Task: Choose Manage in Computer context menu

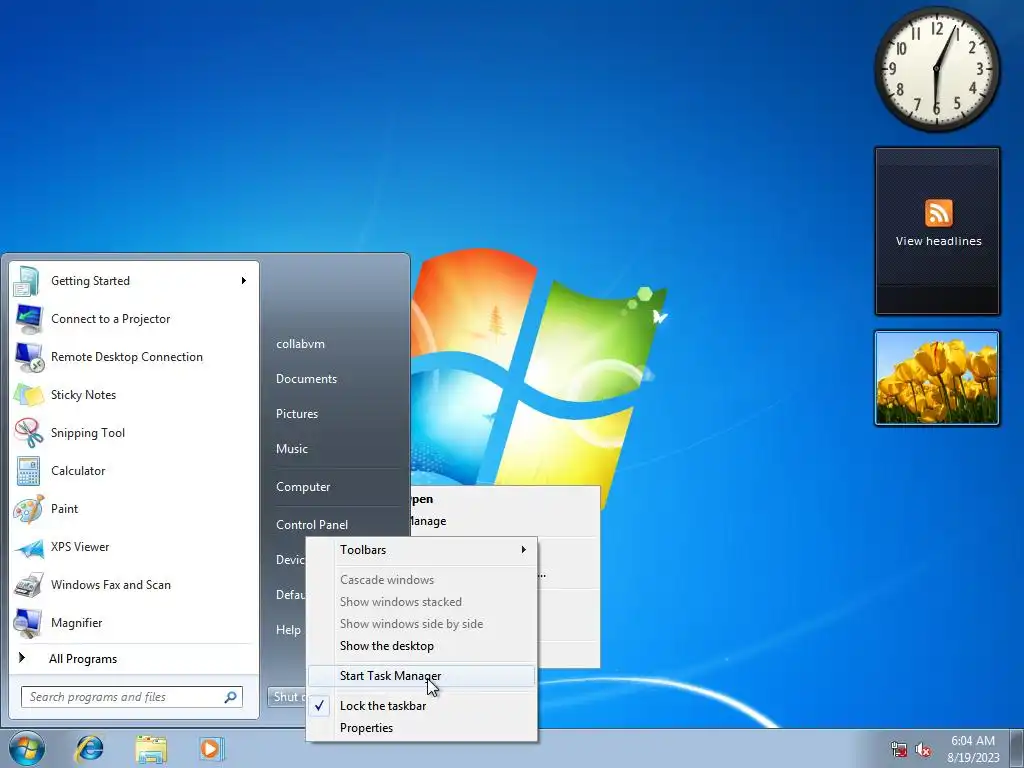Action: tap(427, 521)
